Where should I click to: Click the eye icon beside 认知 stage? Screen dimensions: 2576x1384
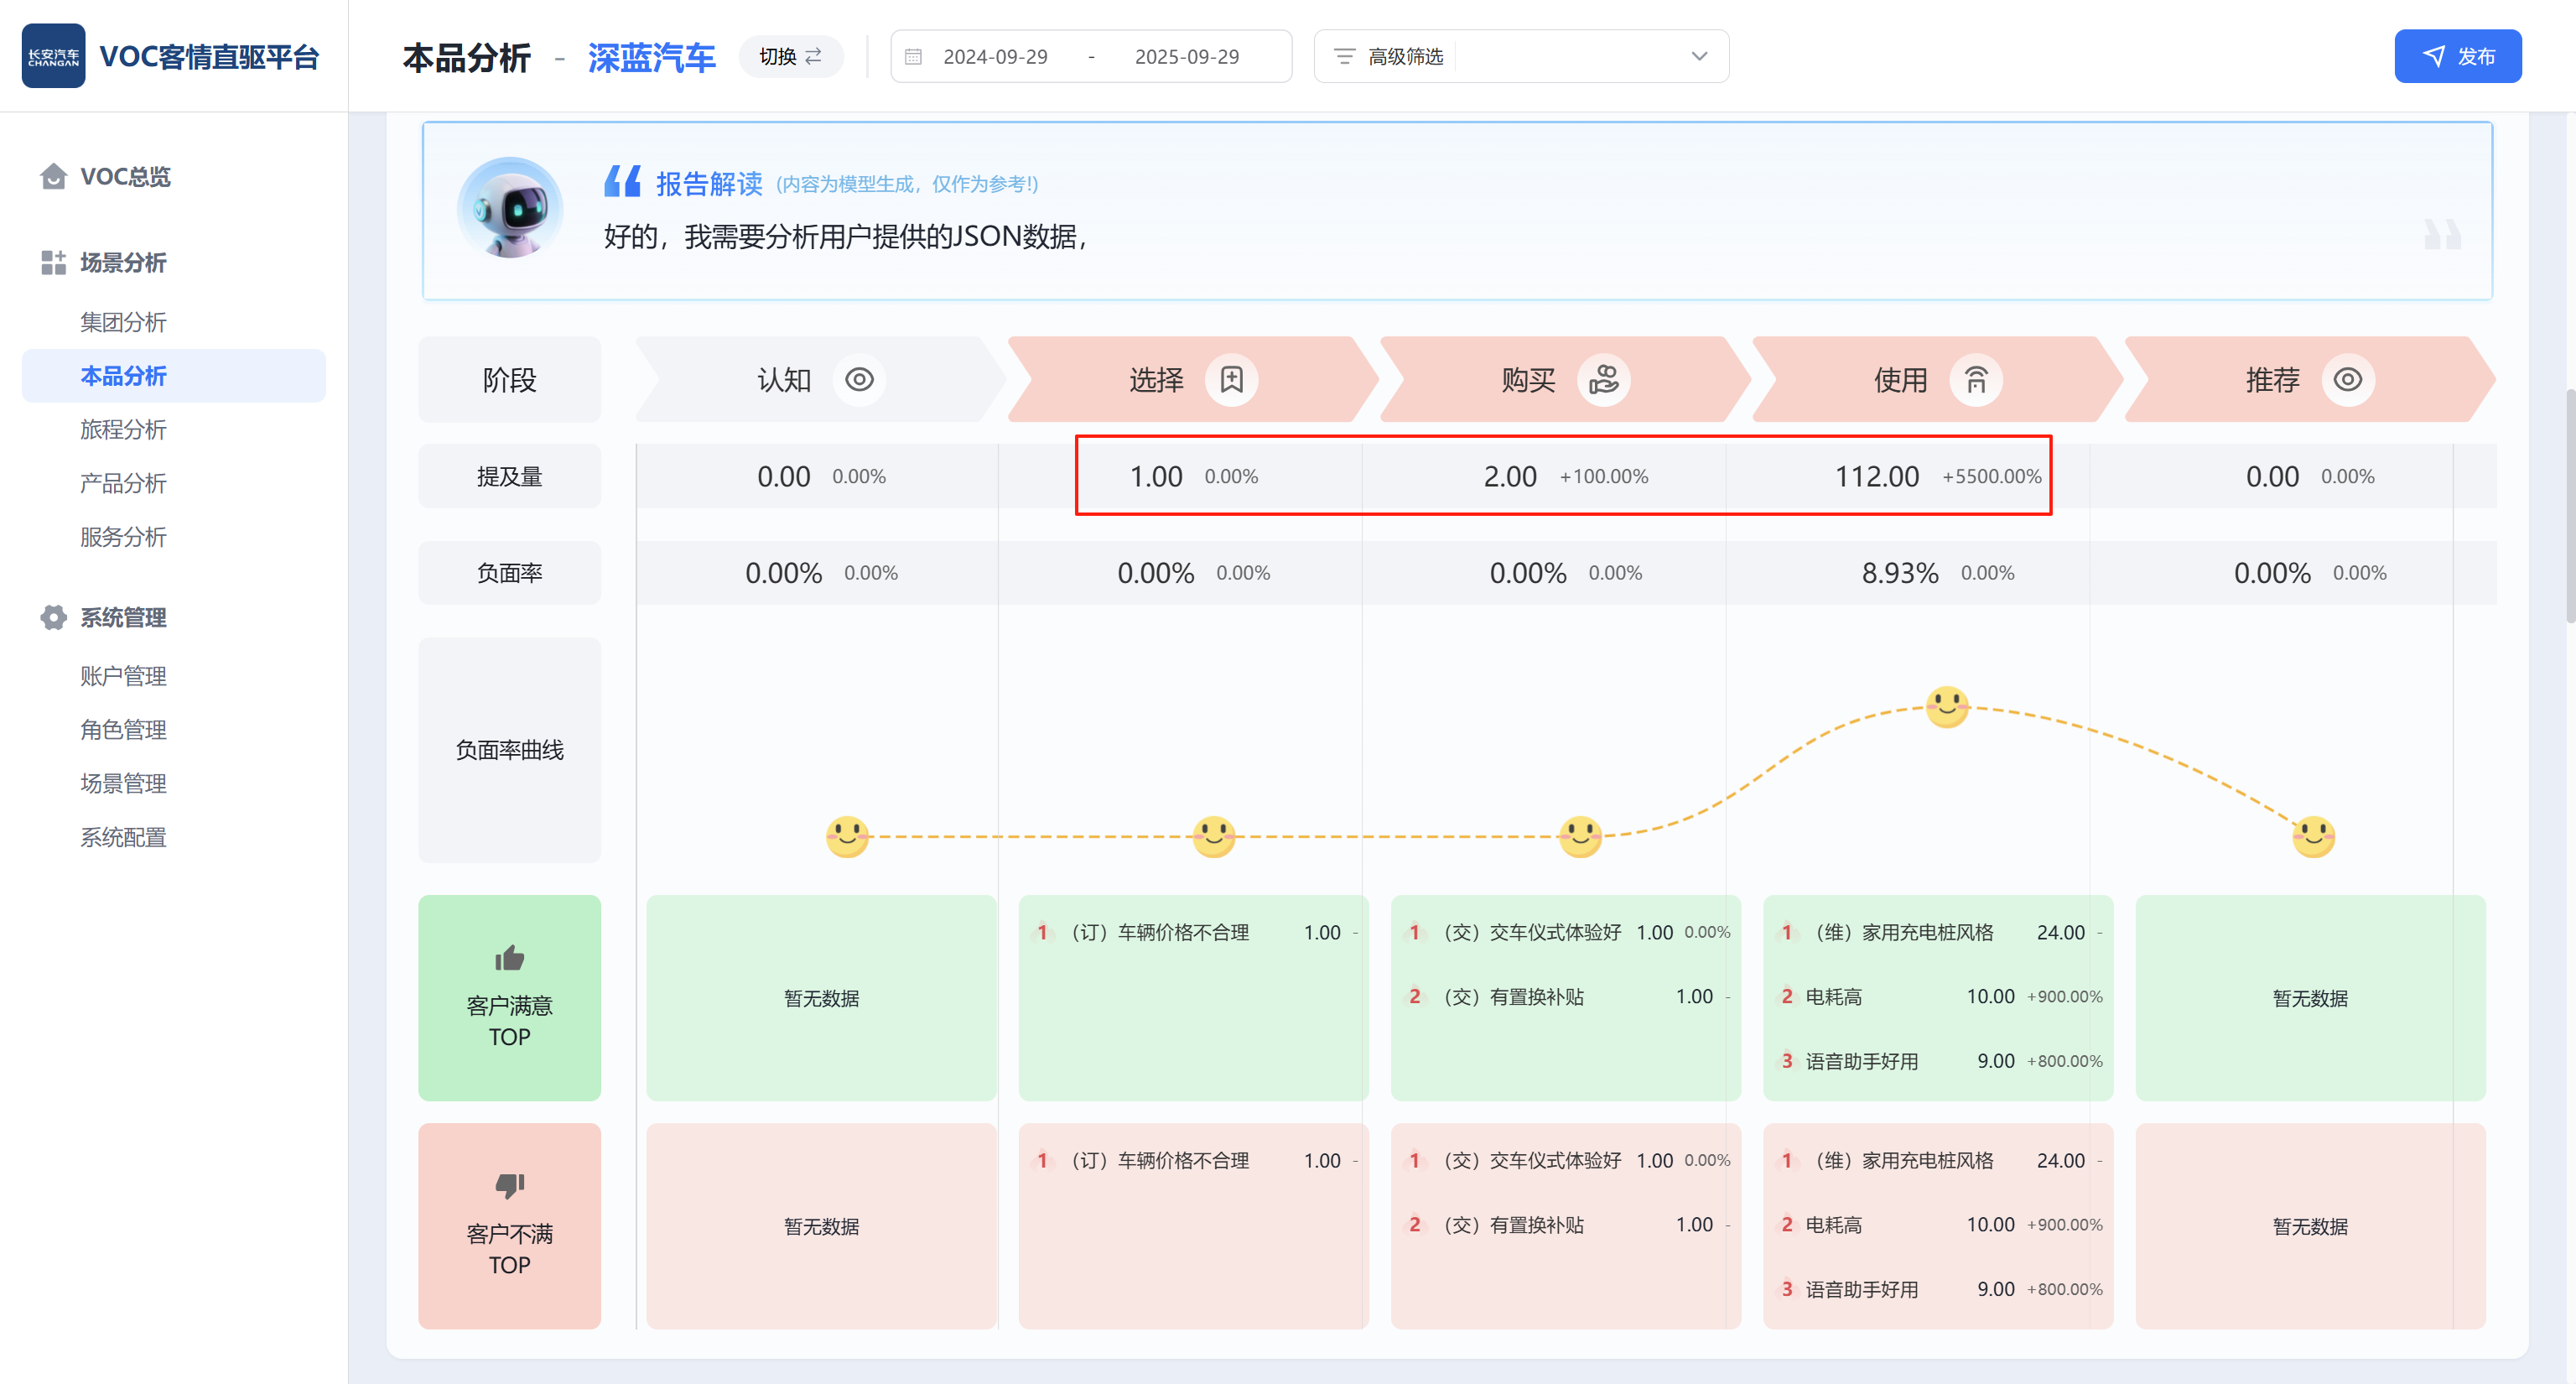[859, 380]
